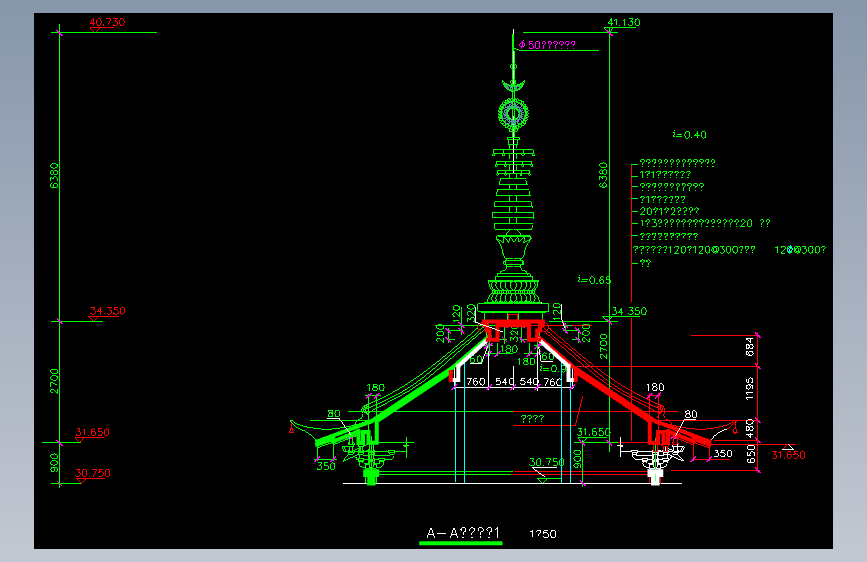867x562 pixels.
Task: Select the 12Φ@300? note text
Action: [800, 250]
